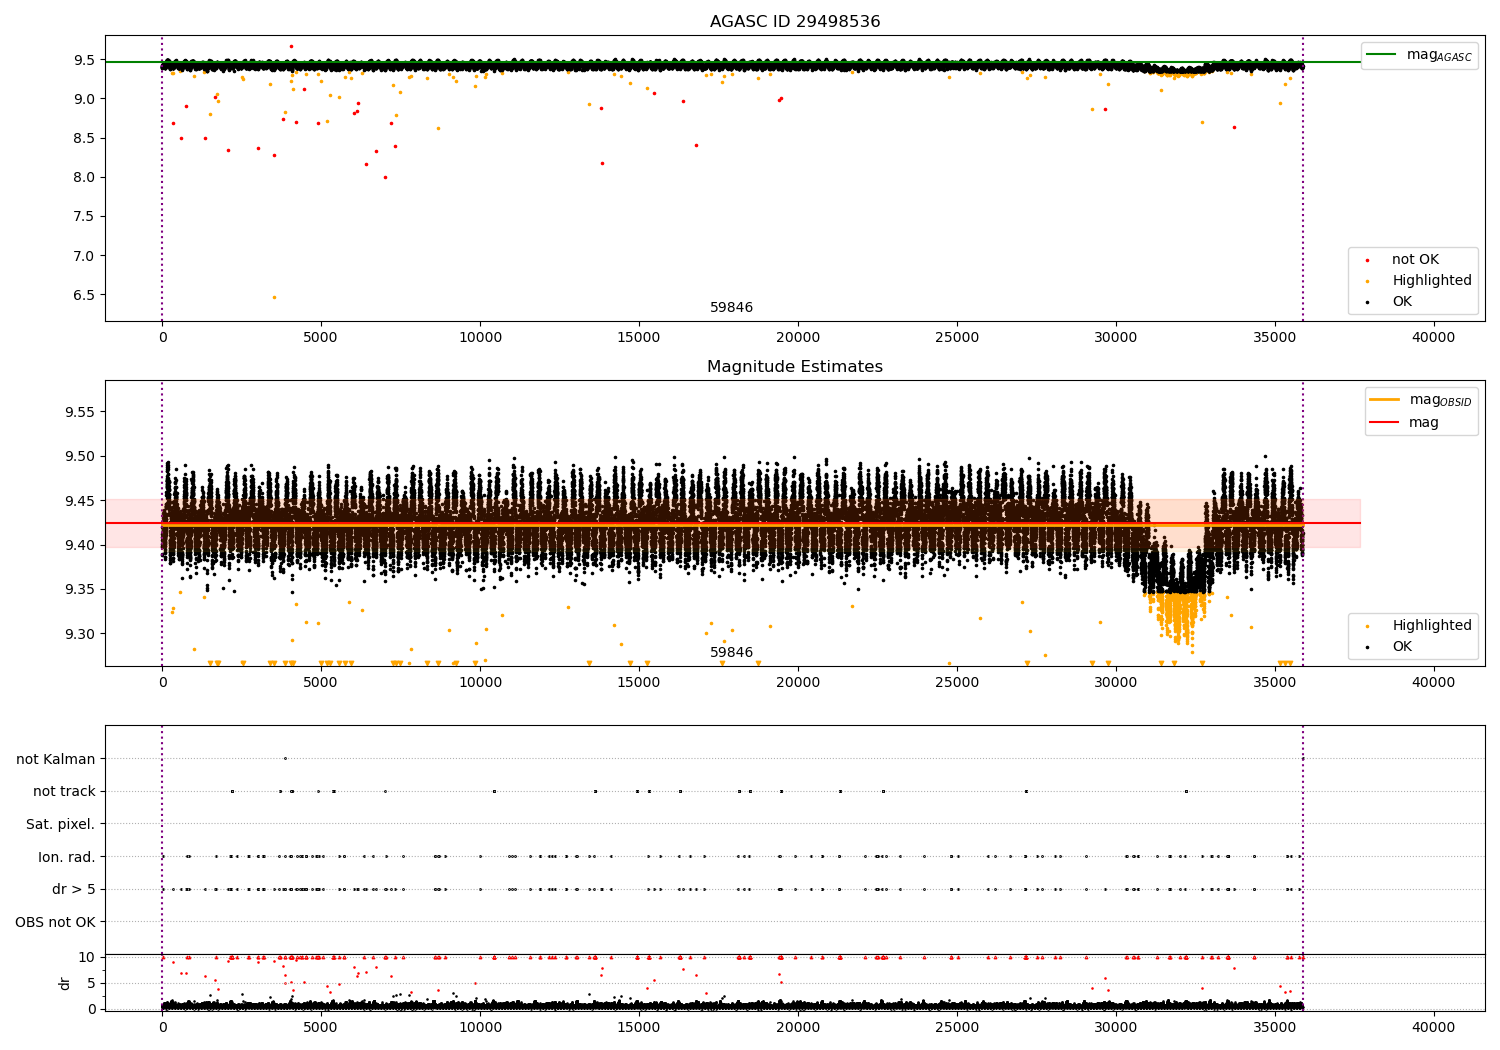Click the 9.0 y-axis tick label
The height and width of the screenshot is (1050, 1500).
click(x=84, y=99)
